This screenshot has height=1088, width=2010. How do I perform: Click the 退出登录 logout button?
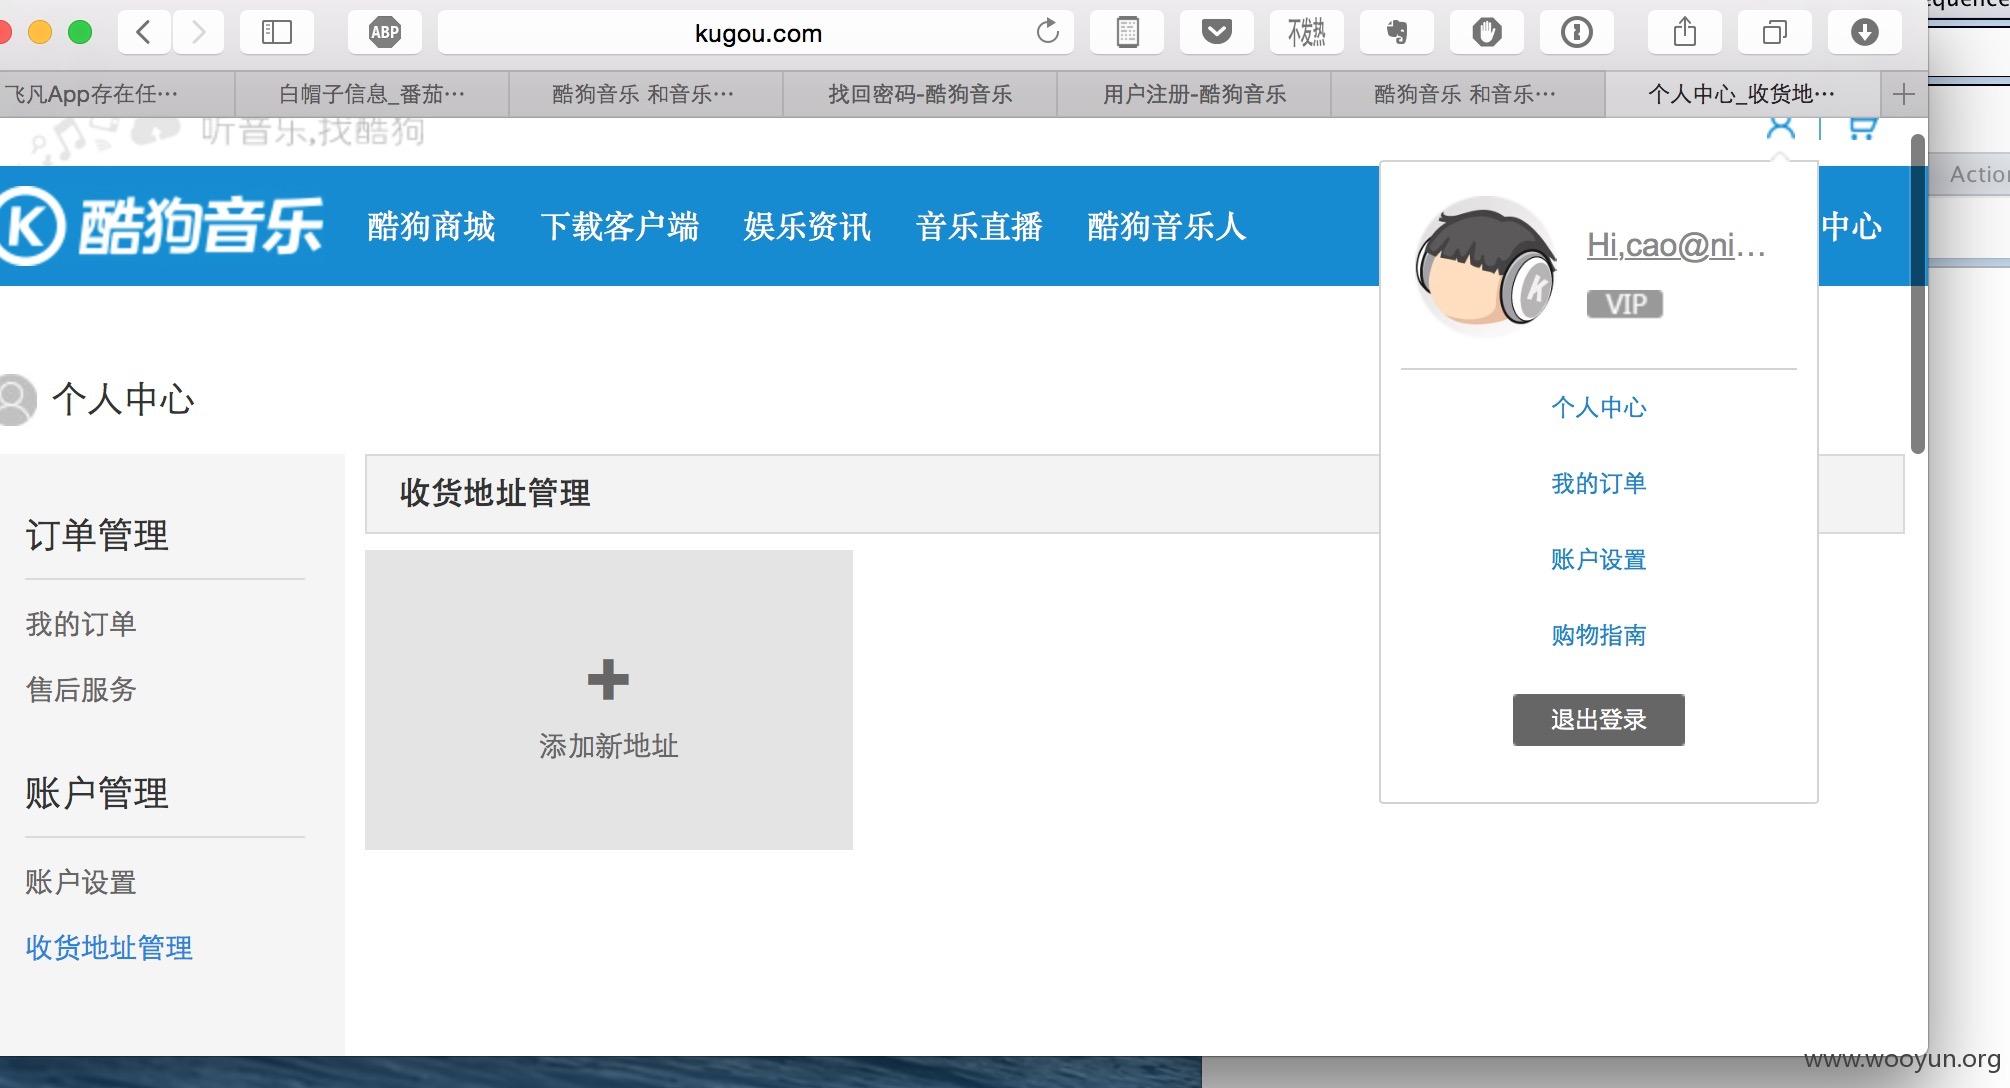coord(1598,720)
